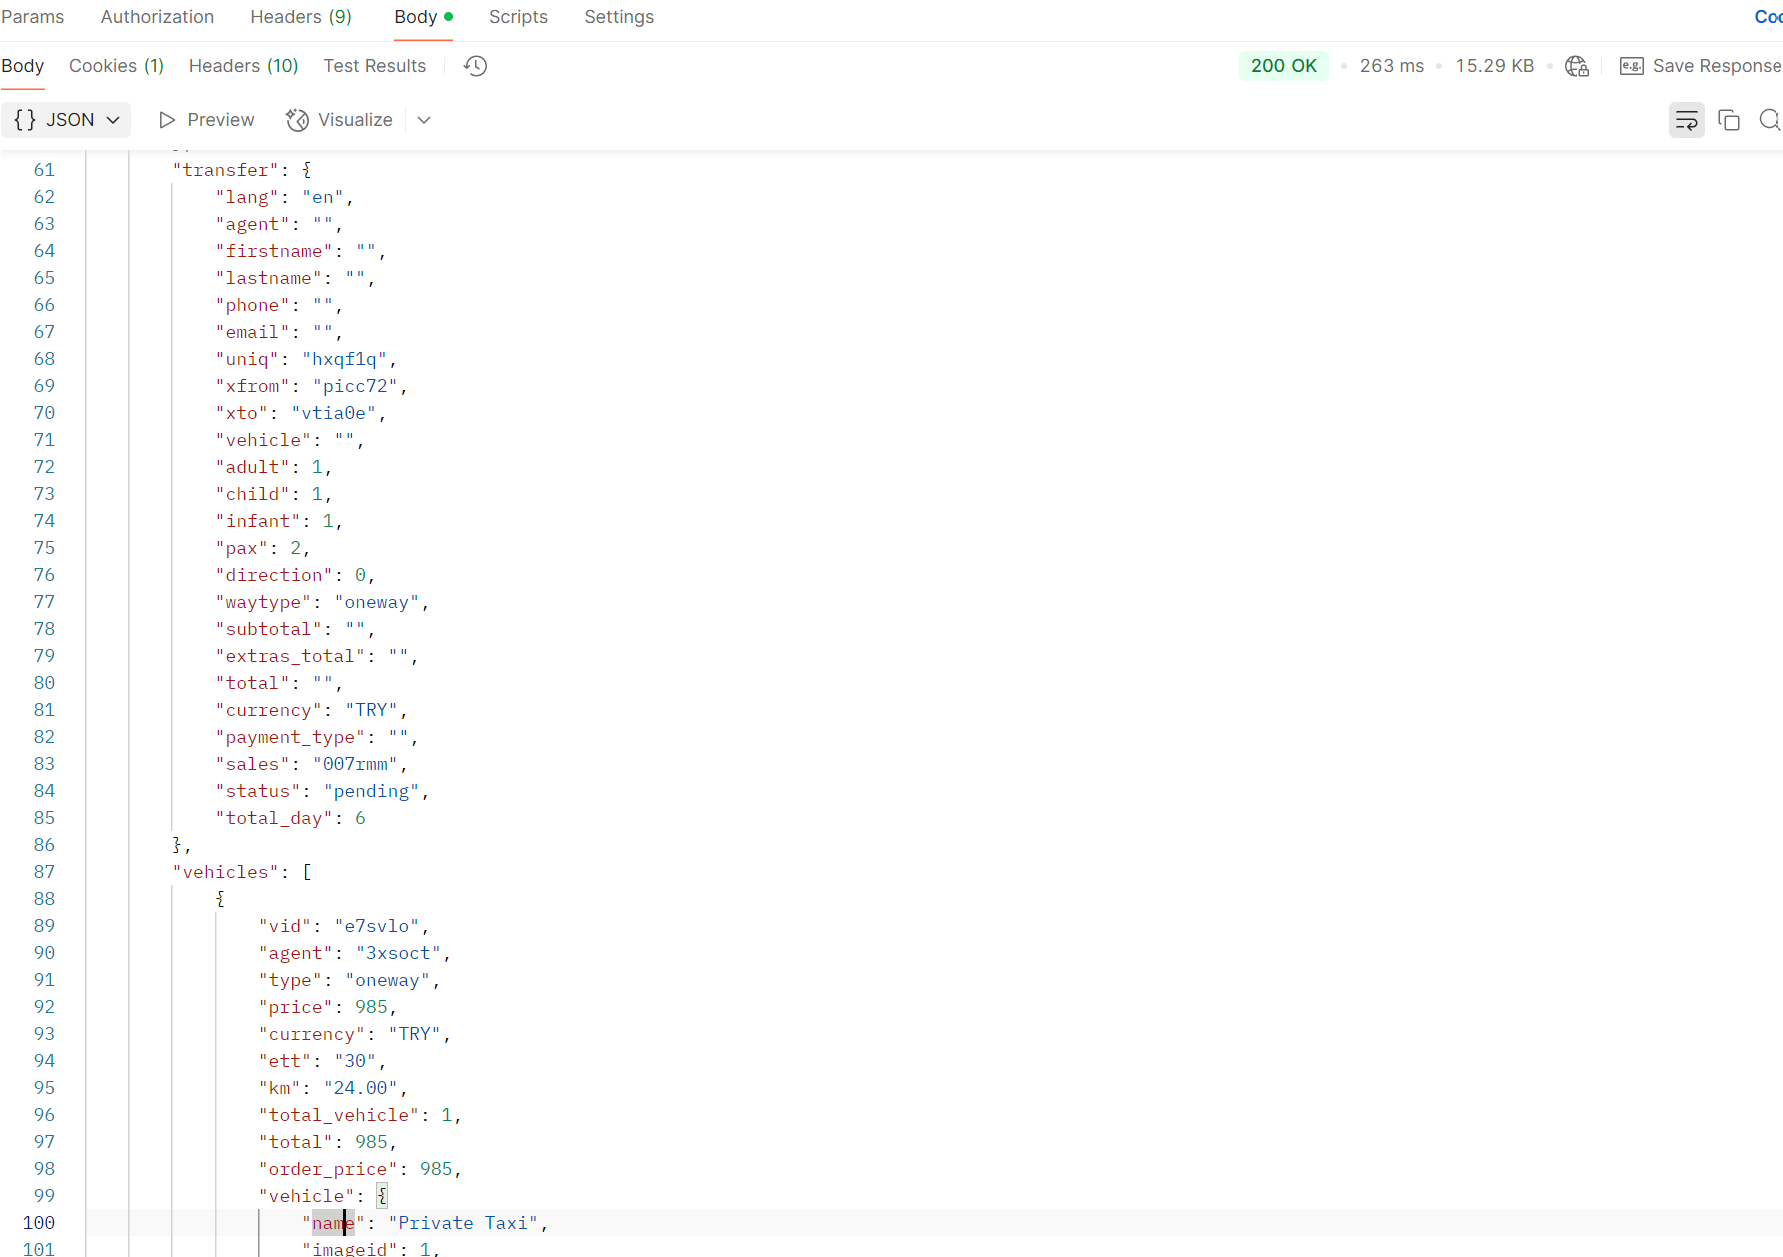Open the JSON format dropdown

[x=66, y=120]
